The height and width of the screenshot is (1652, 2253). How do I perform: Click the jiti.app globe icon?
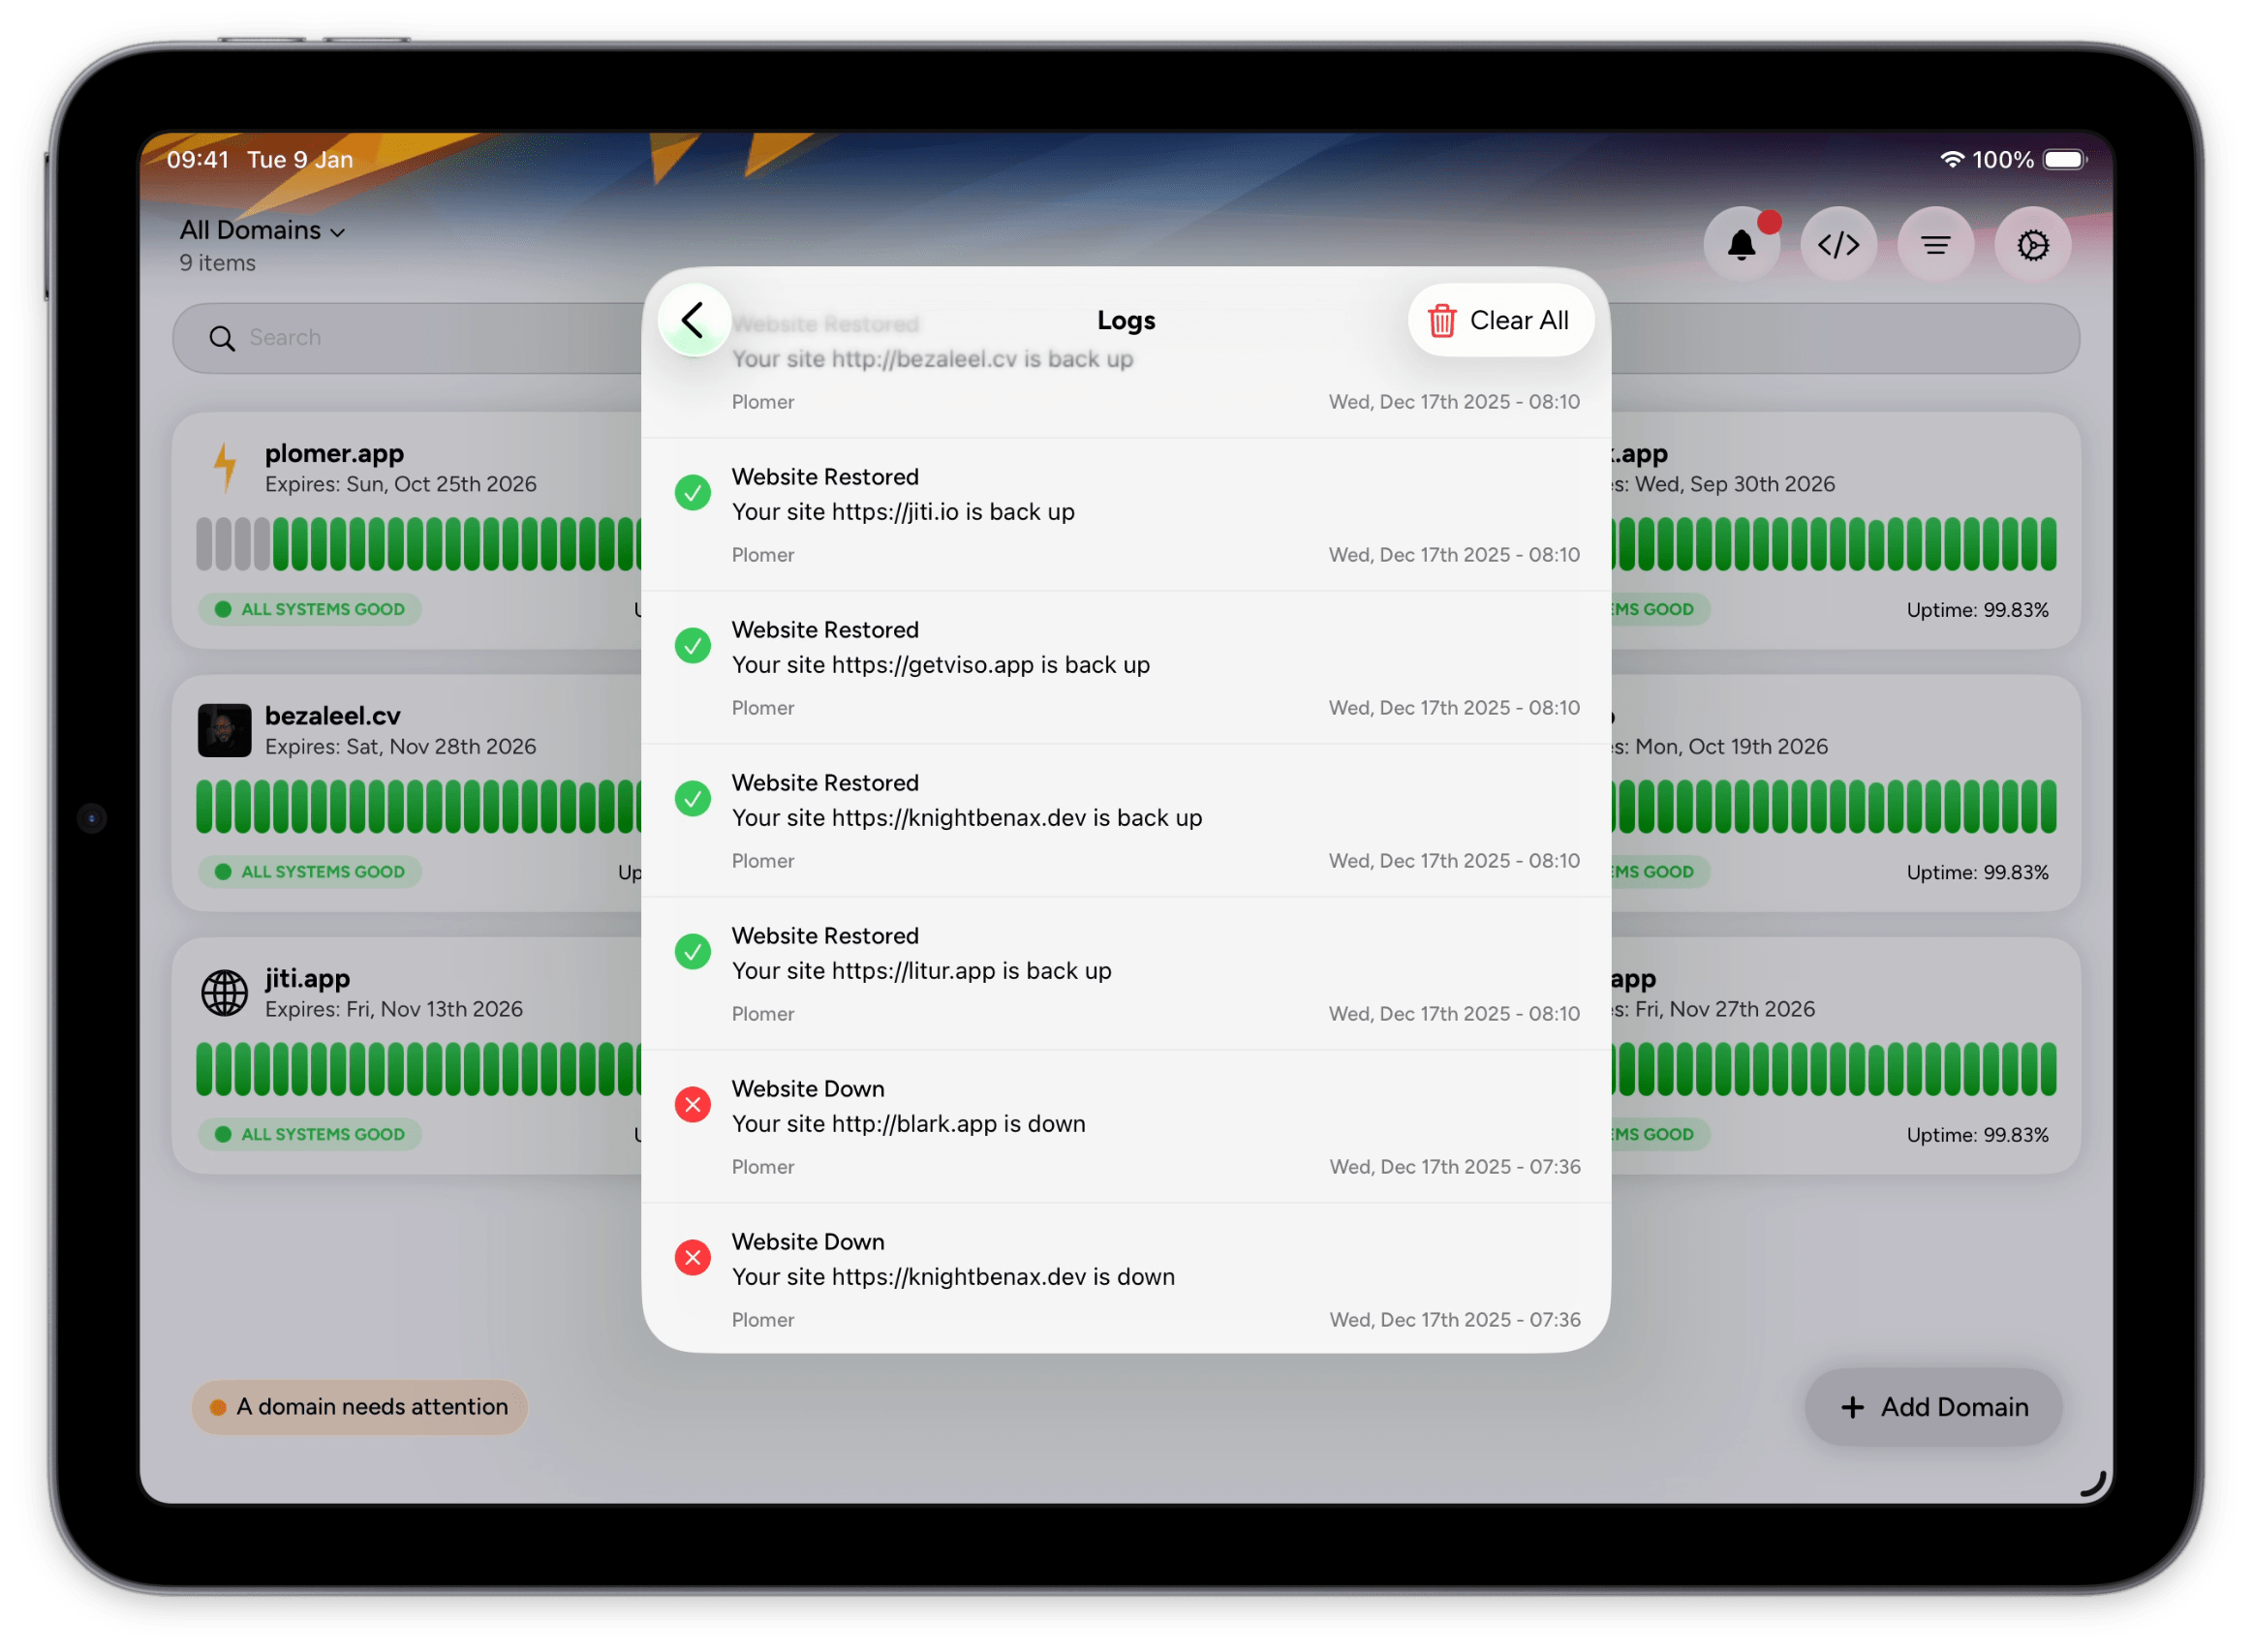pyautogui.click(x=224, y=993)
